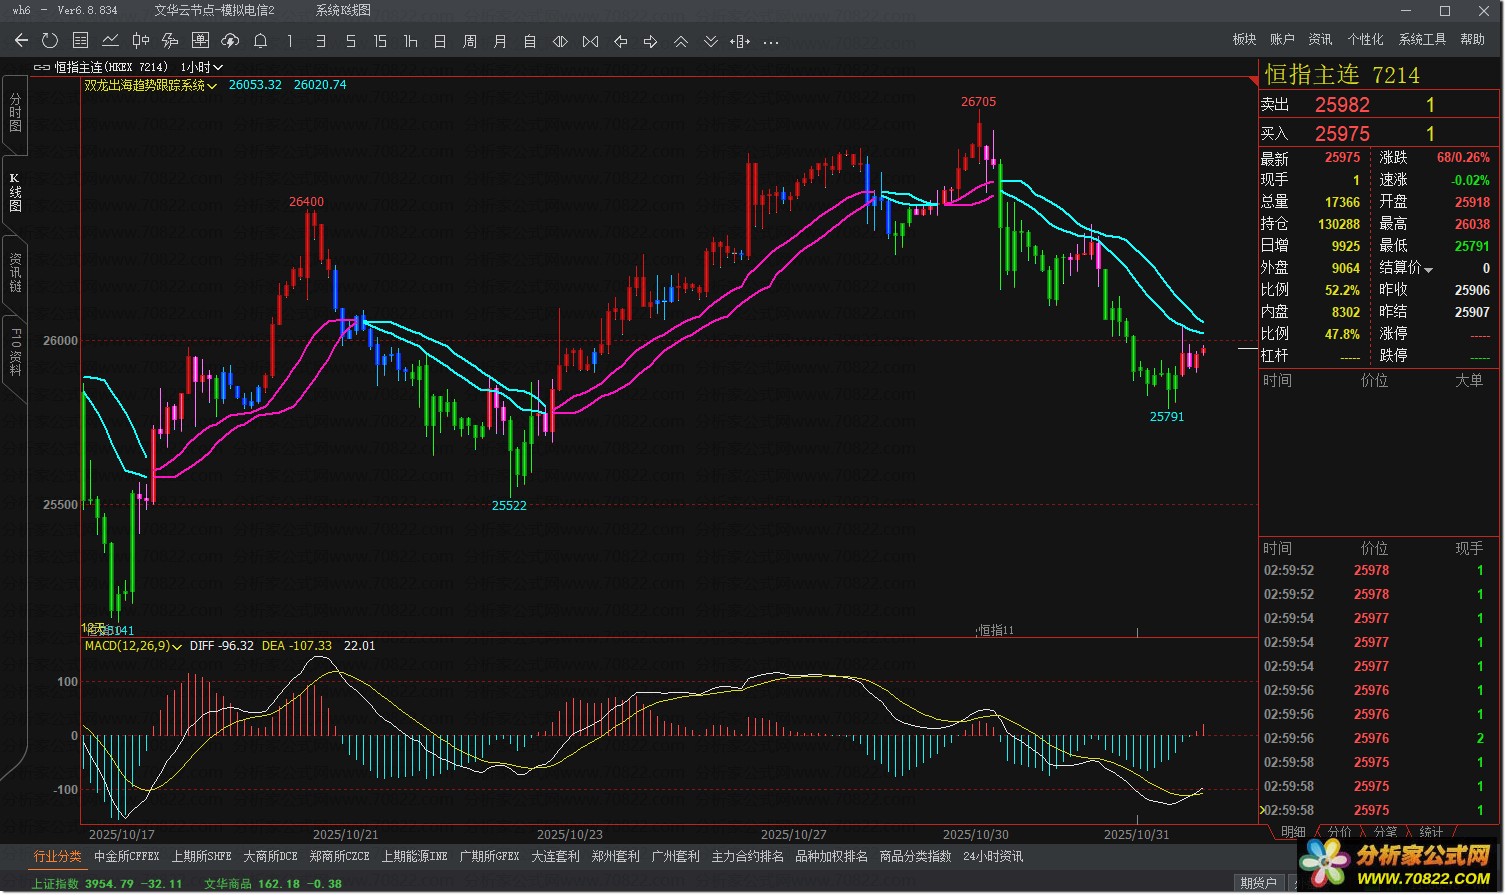Image resolution: width=1507 pixels, height=895 pixels.
Task: Open 24小时资讯 in bottom bar
Action: [x=992, y=857]
